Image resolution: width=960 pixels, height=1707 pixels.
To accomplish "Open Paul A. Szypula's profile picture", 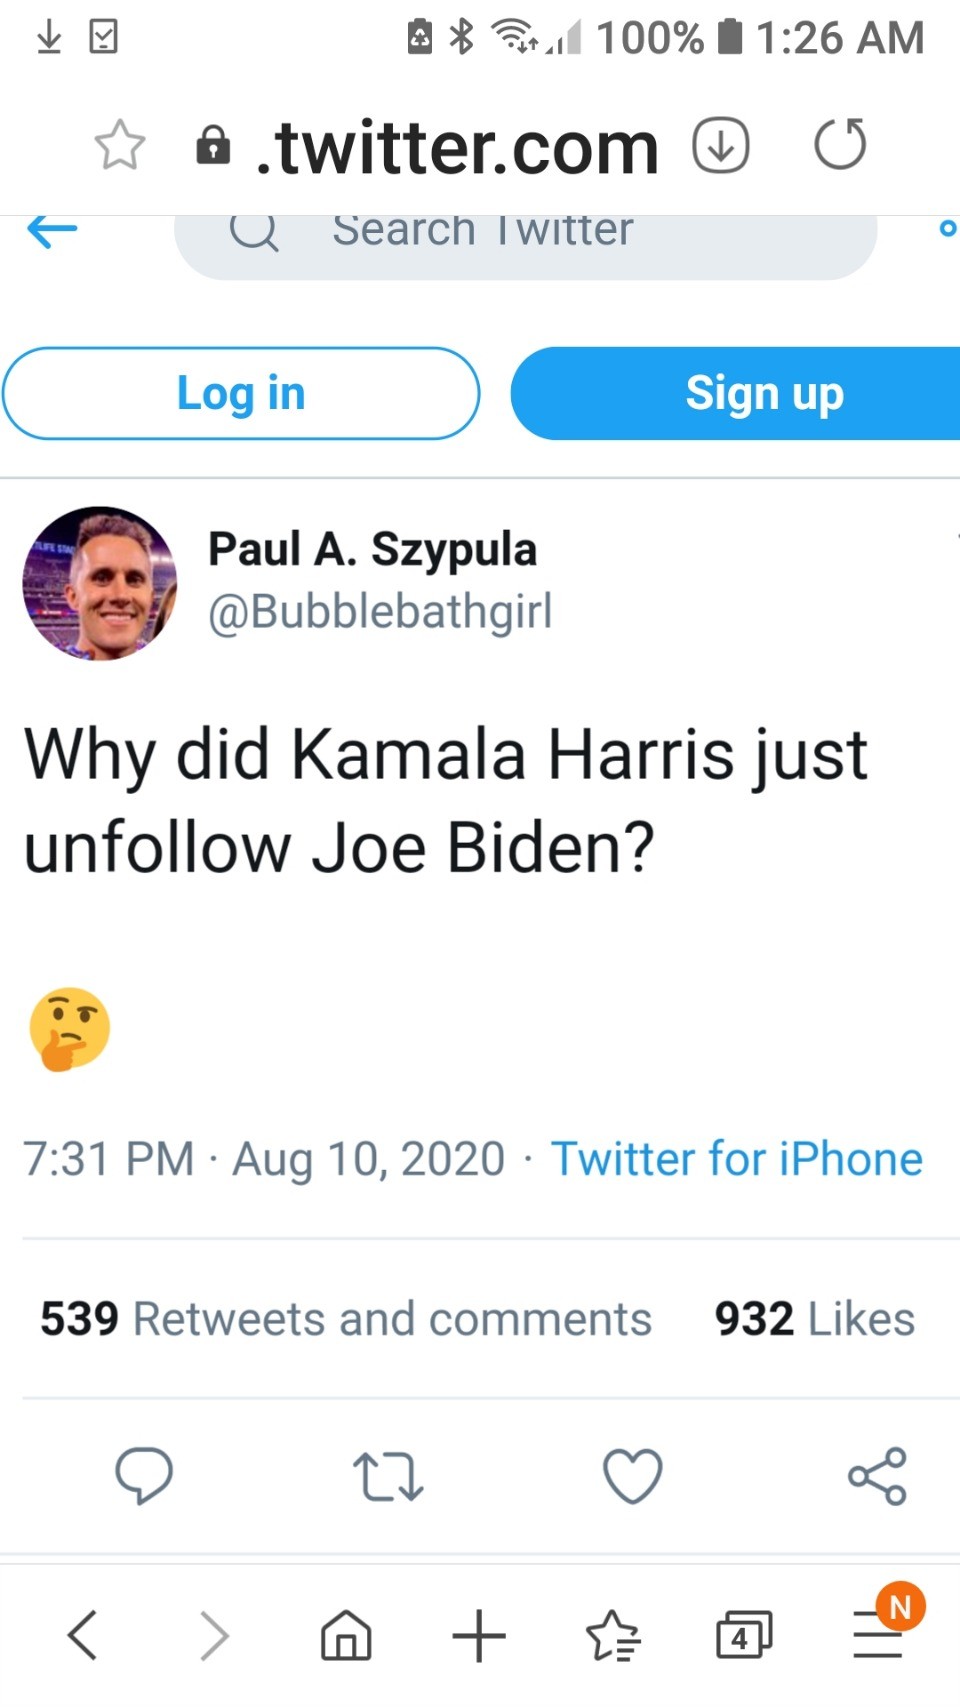I will point(99,583).
